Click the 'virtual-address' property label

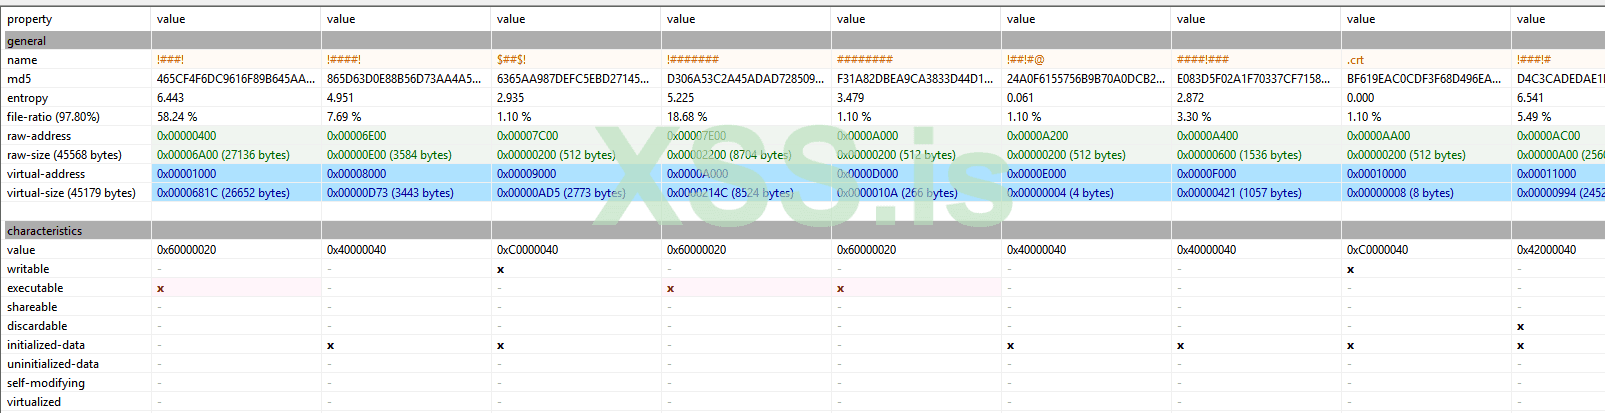click(x=46, y=174)
